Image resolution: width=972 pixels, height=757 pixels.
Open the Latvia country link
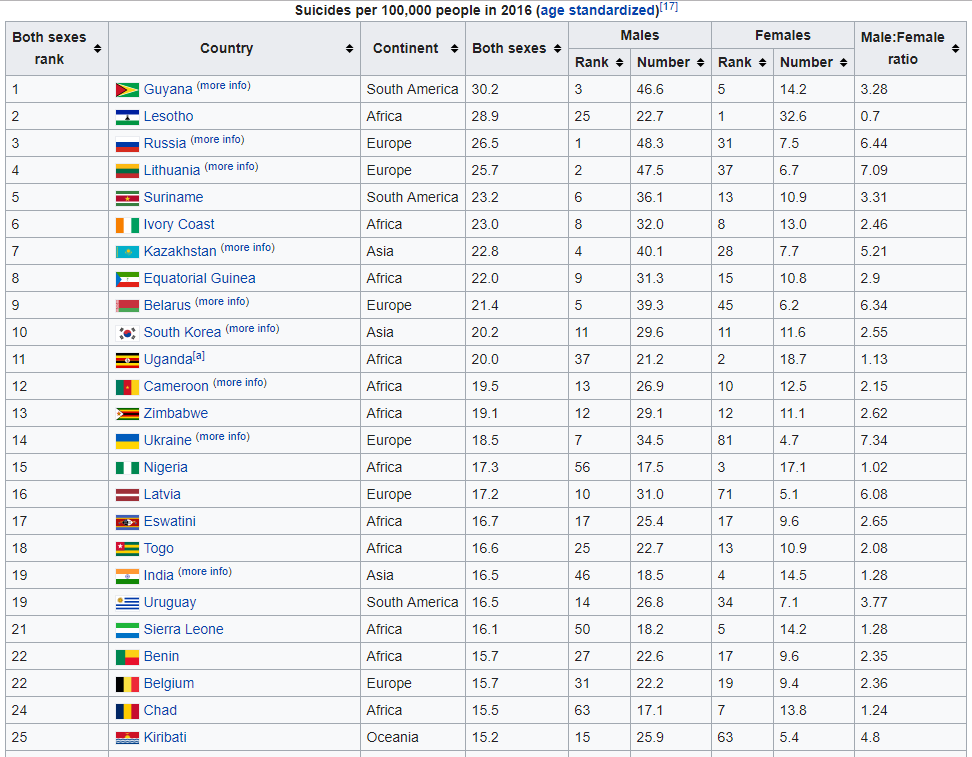pos(162,494)
